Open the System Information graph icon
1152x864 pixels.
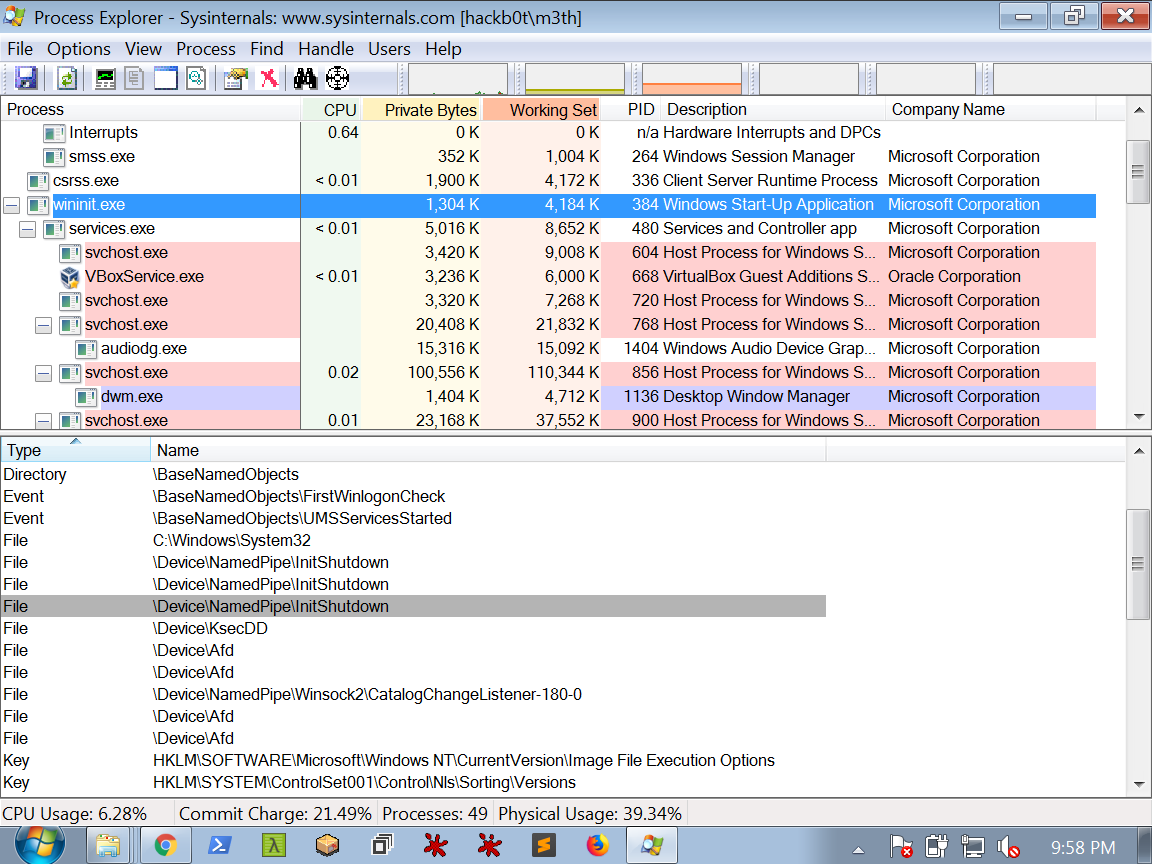coord(105,79)
